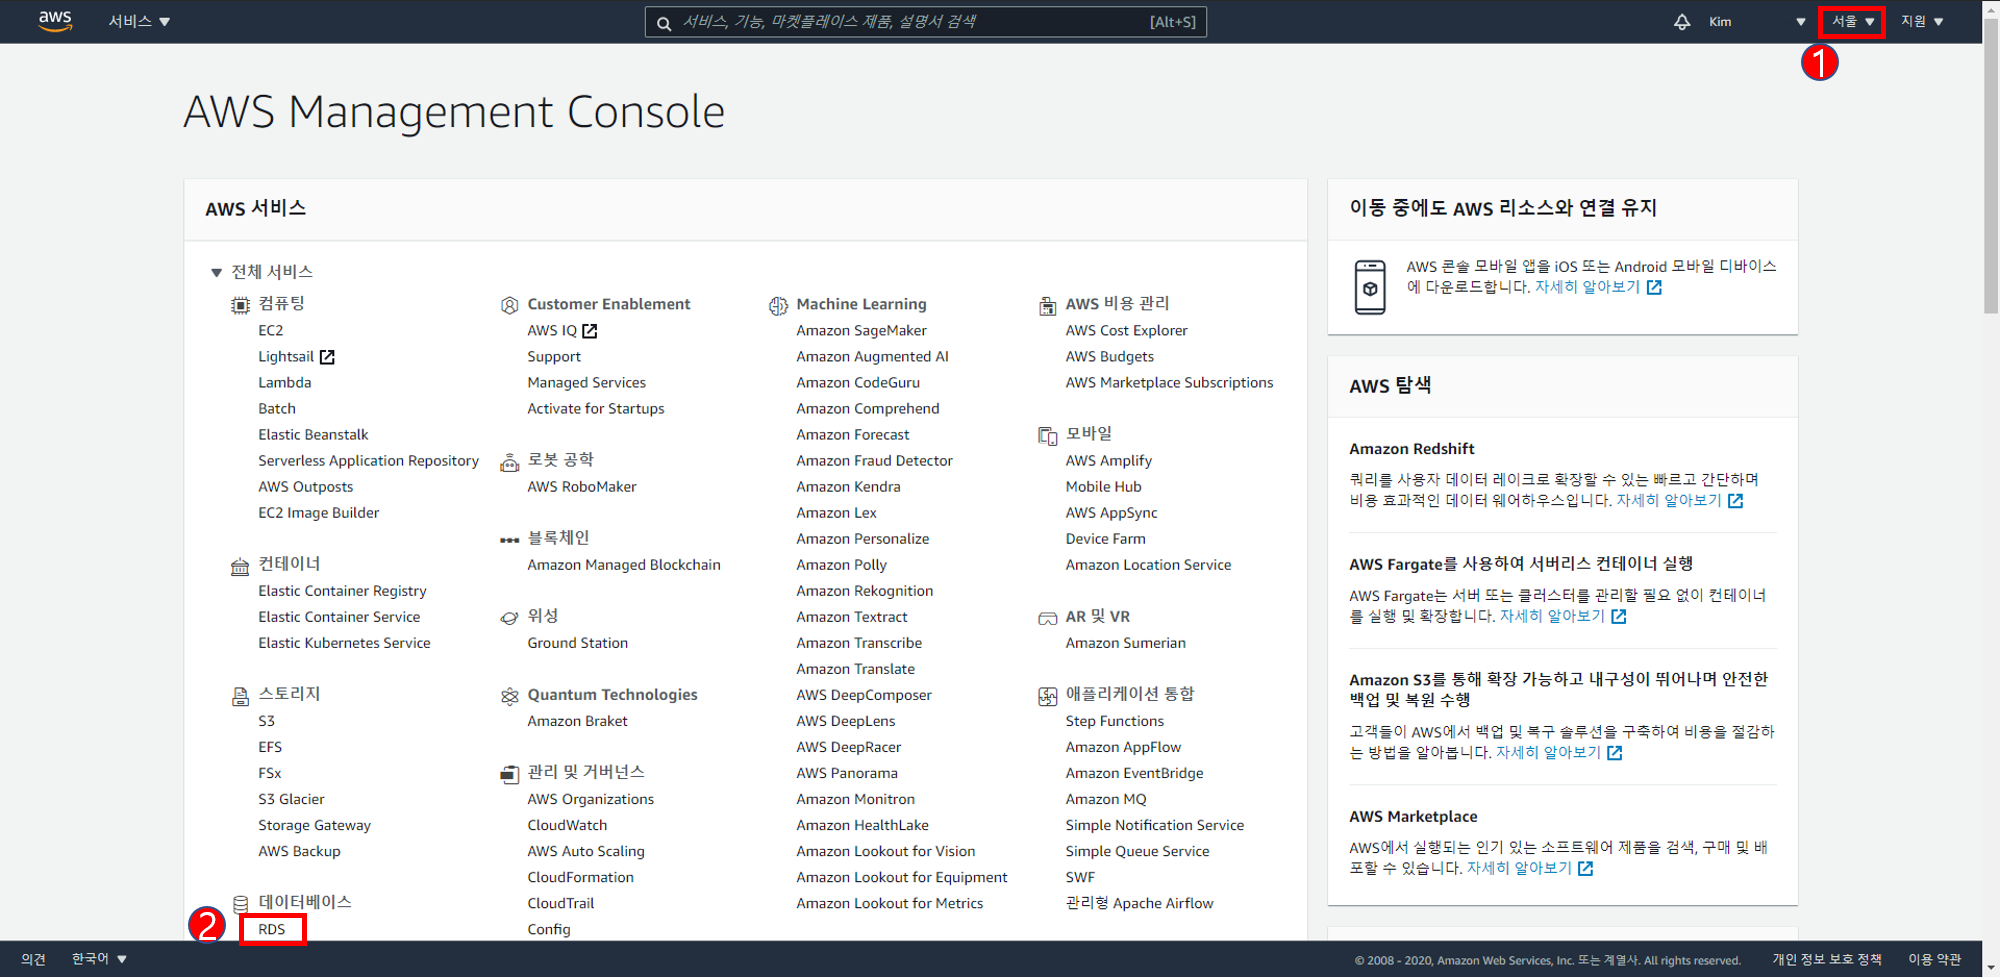Open CloudFormation link
Image resolution: width=2000 pixels, height=977 pixels.
[580, 878]
